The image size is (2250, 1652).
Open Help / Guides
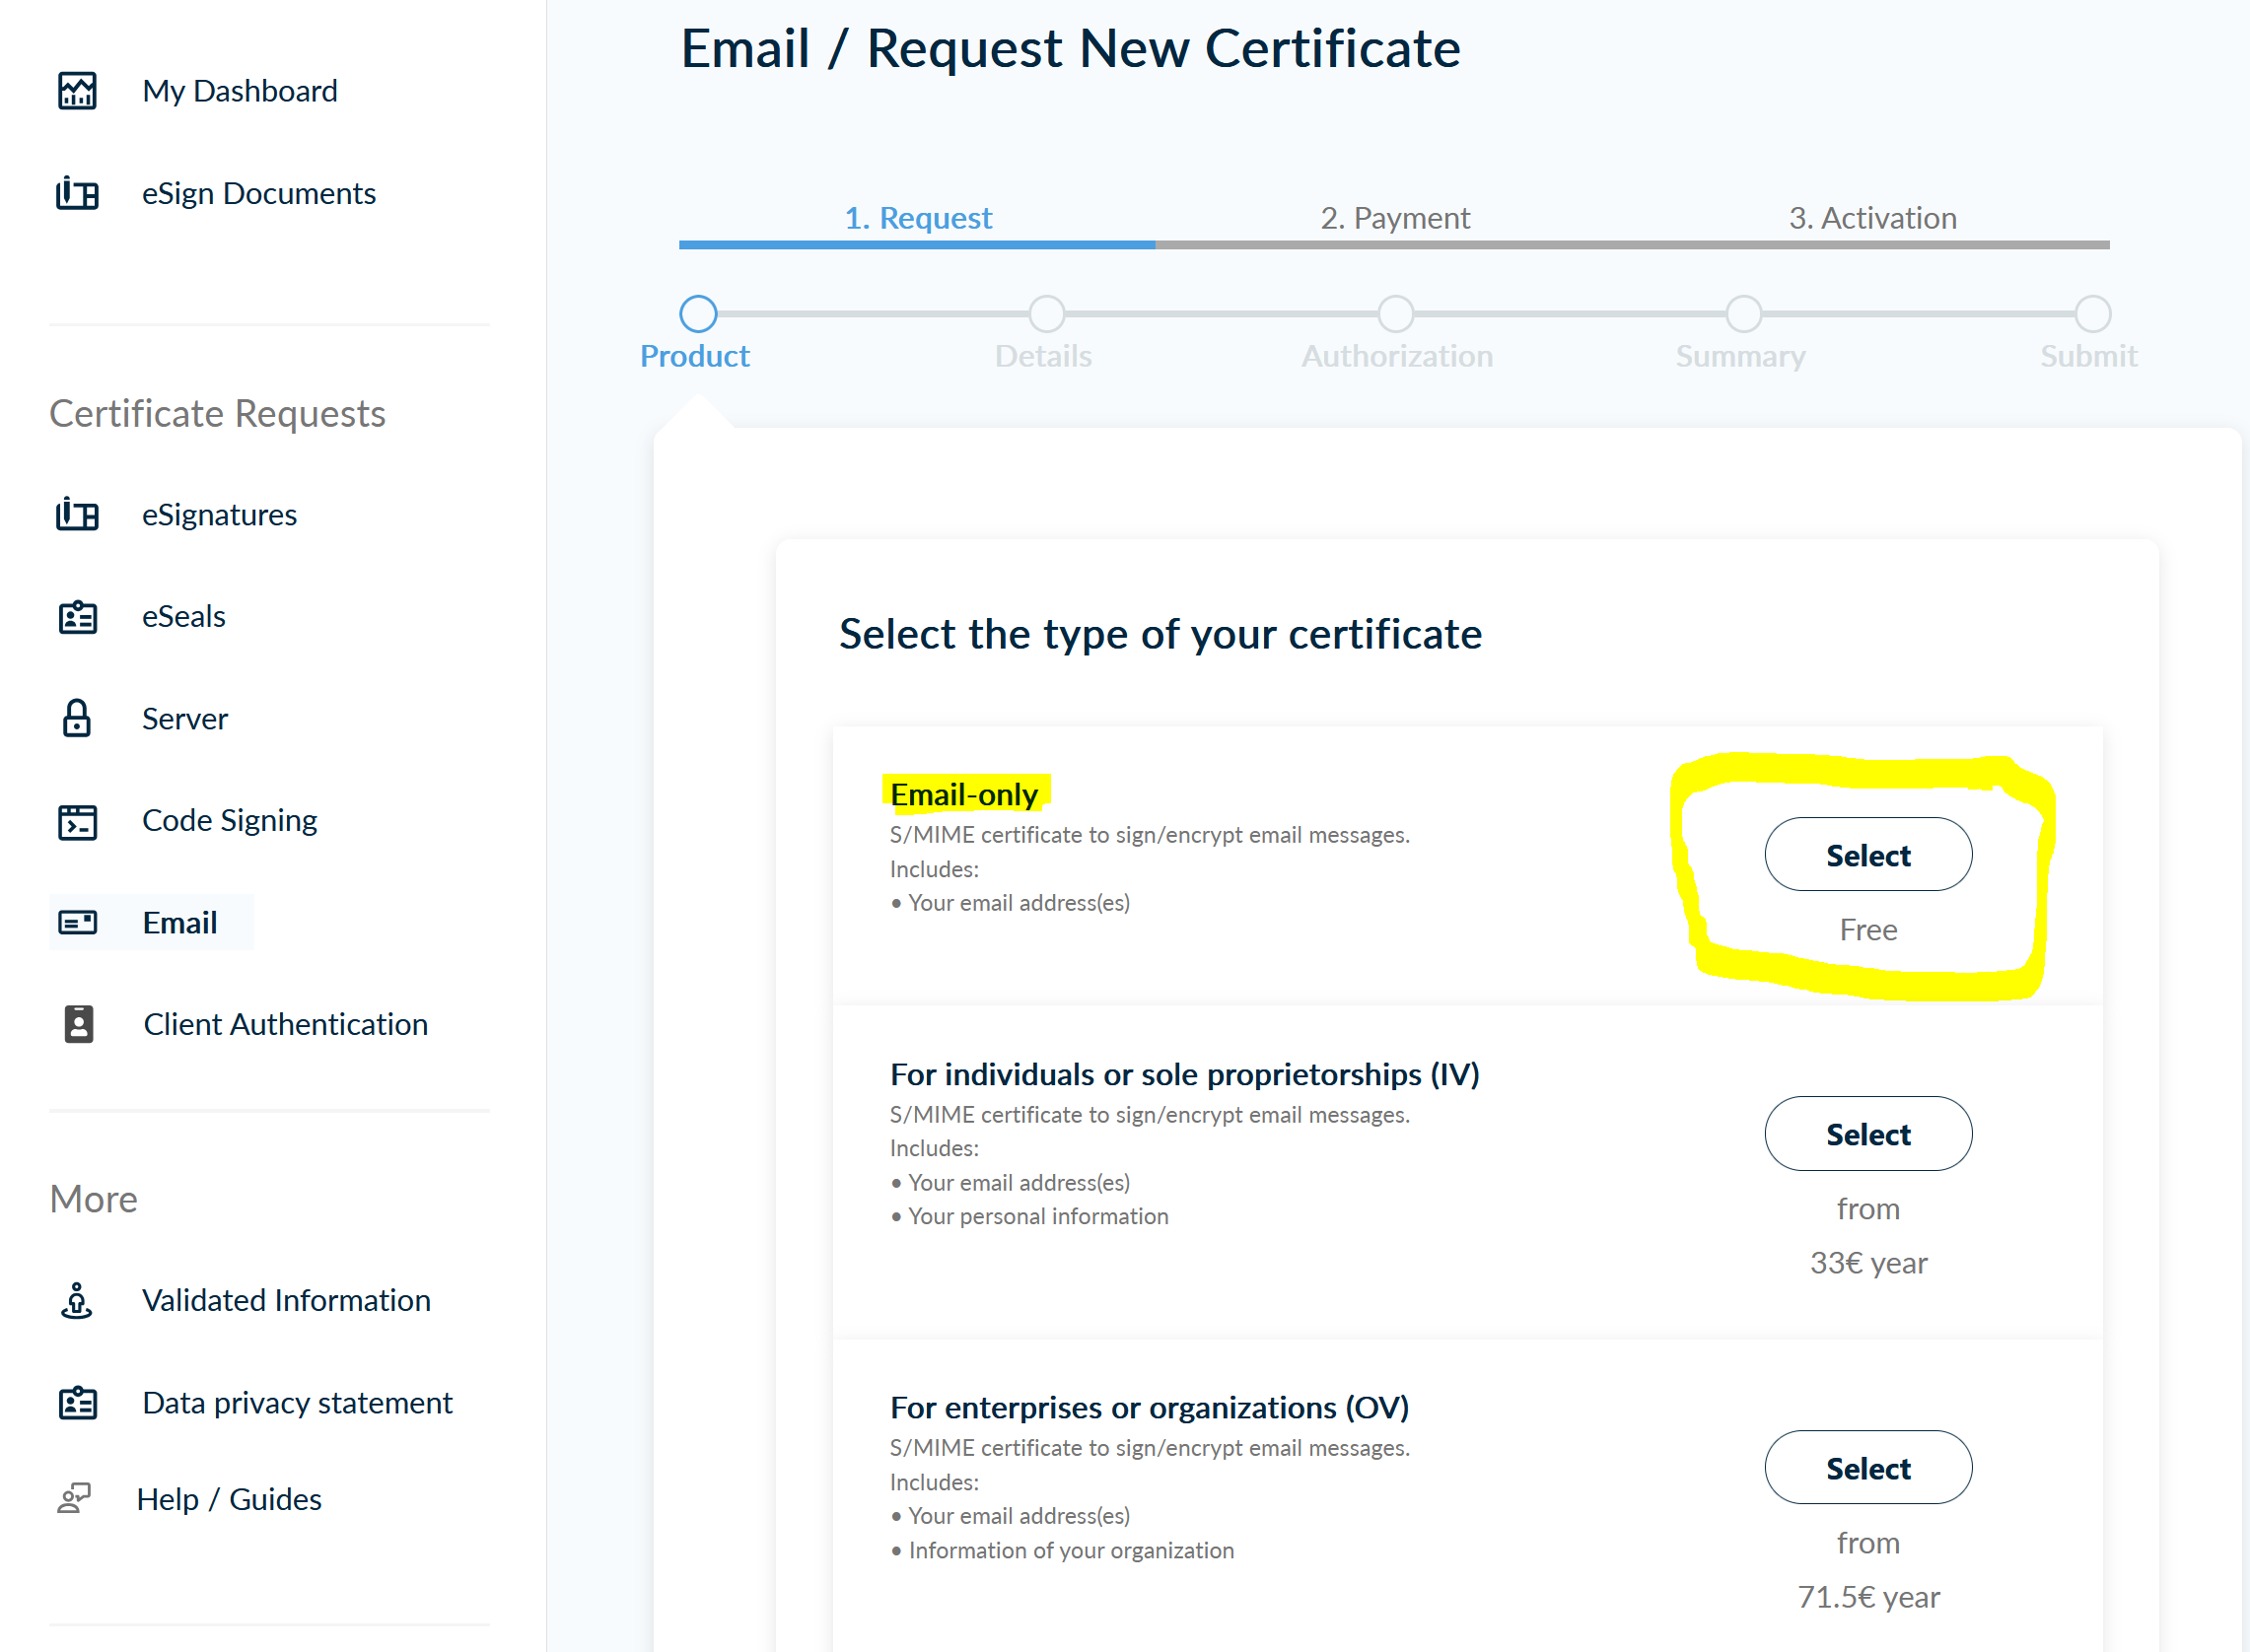point(229,1499)
